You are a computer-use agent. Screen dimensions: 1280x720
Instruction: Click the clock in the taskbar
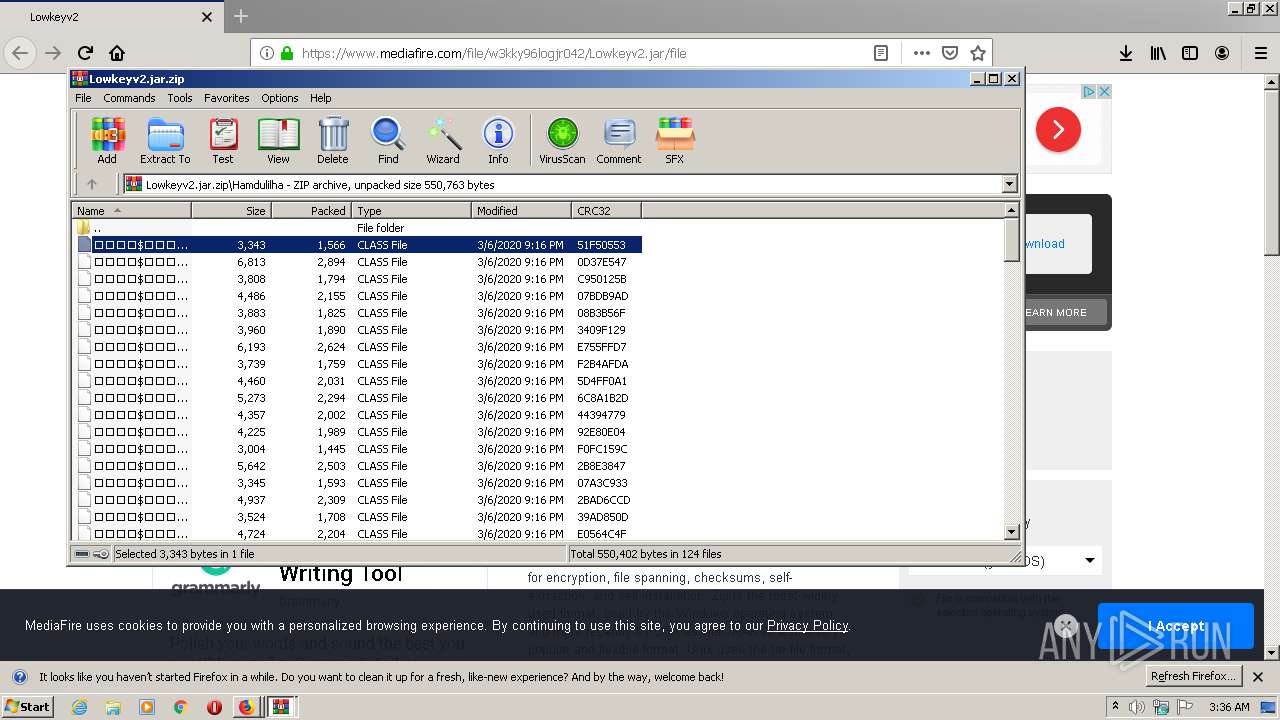[x=1229, y=707]
